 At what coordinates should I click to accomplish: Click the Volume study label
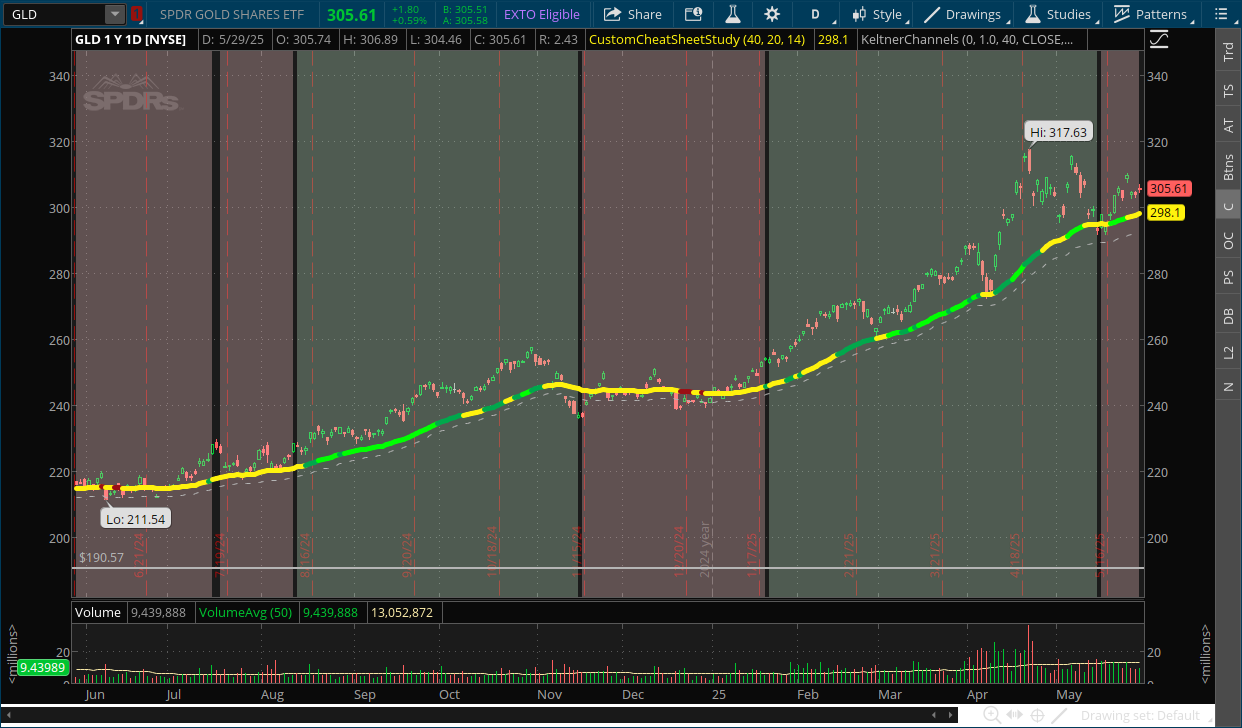click(98, 612)
